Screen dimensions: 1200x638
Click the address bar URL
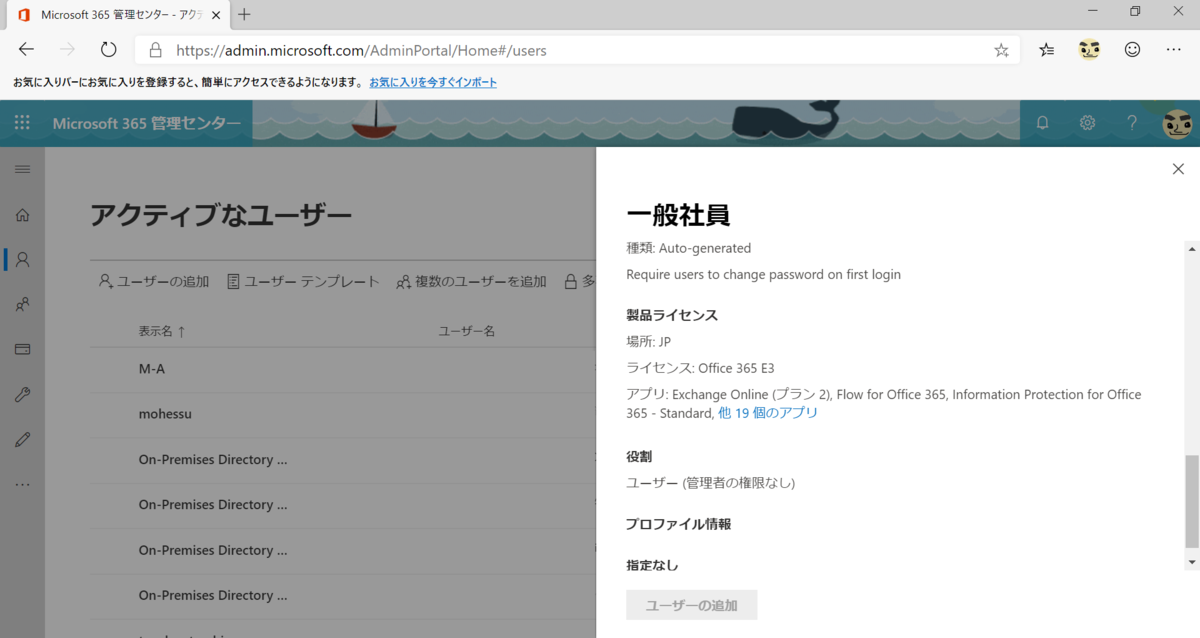click(361, 50)
